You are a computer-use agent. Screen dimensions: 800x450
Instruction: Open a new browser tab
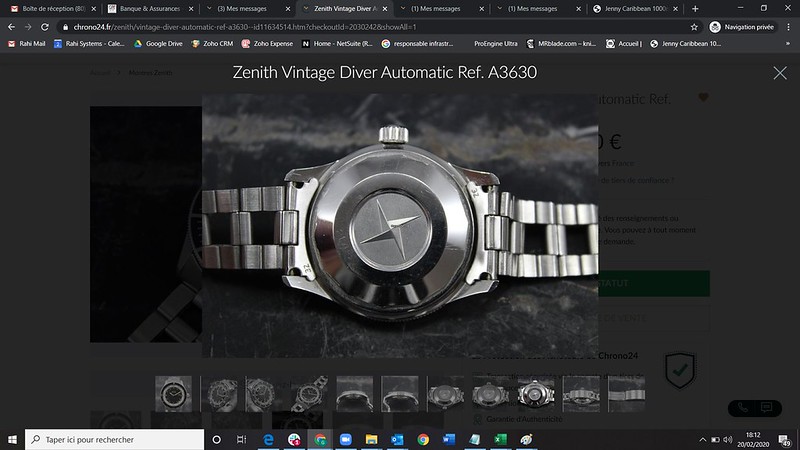pyautogui.click(x=695, y=9)
